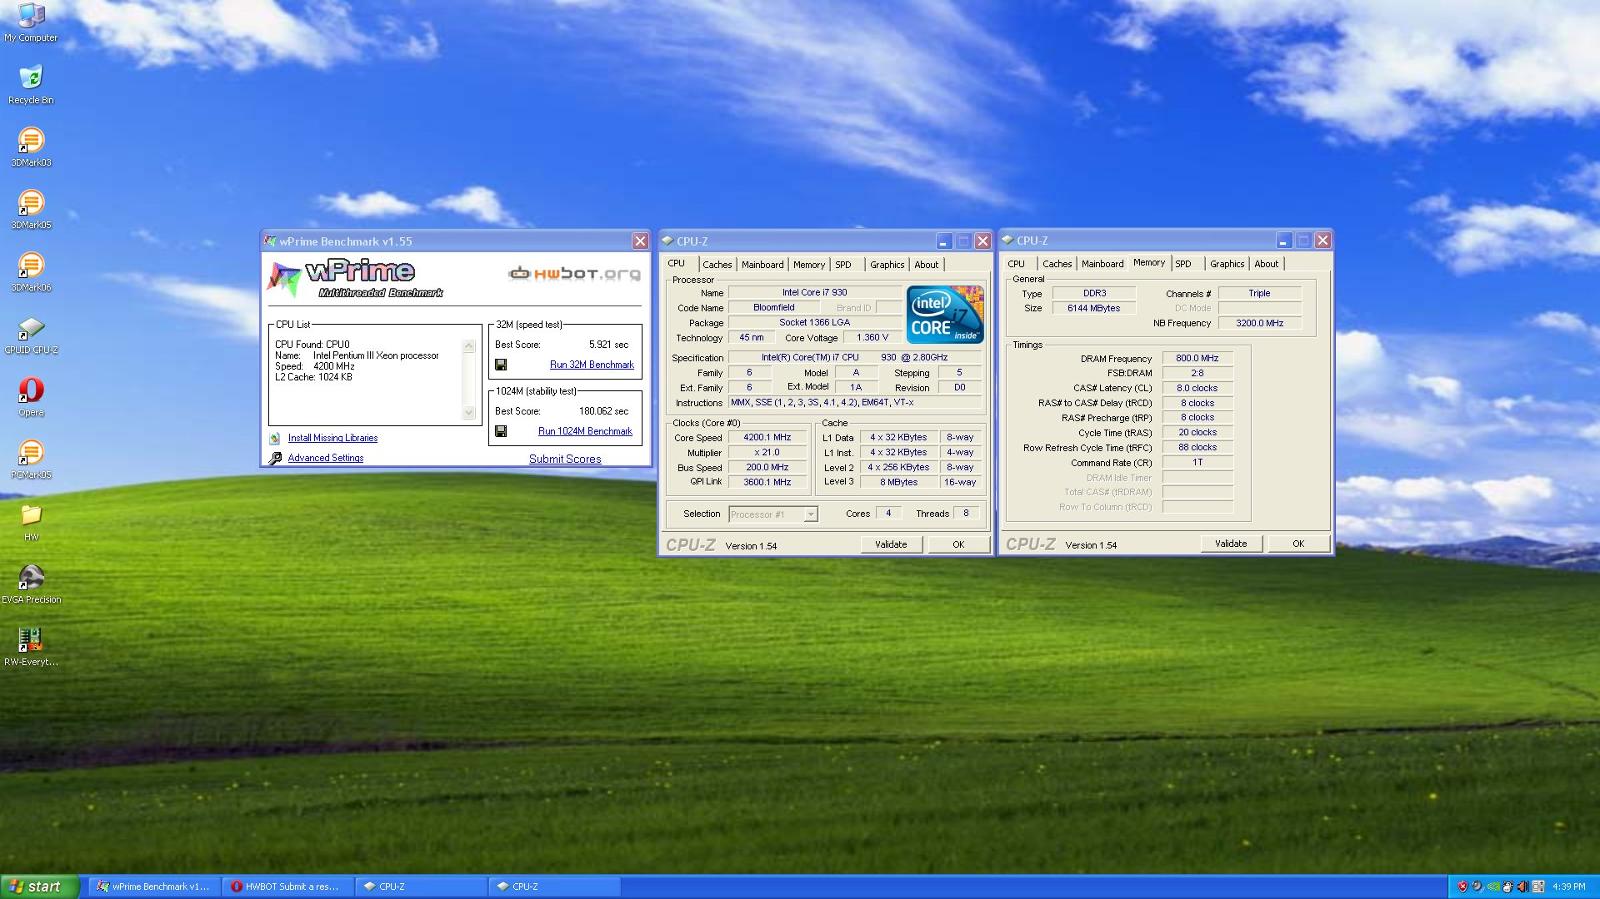This screenshot has width=1600, height=899.
Task: Click the Intel Core i7 logo in CPU-Z
Action: click(x=945, y=315)
